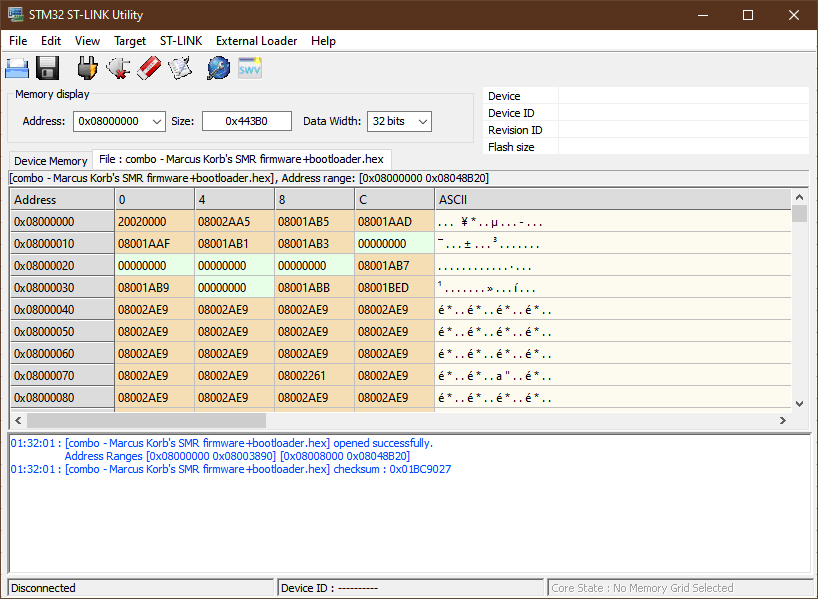Screen dimensions: 818x599
Task: Open the Help menu
Action: 323,41
